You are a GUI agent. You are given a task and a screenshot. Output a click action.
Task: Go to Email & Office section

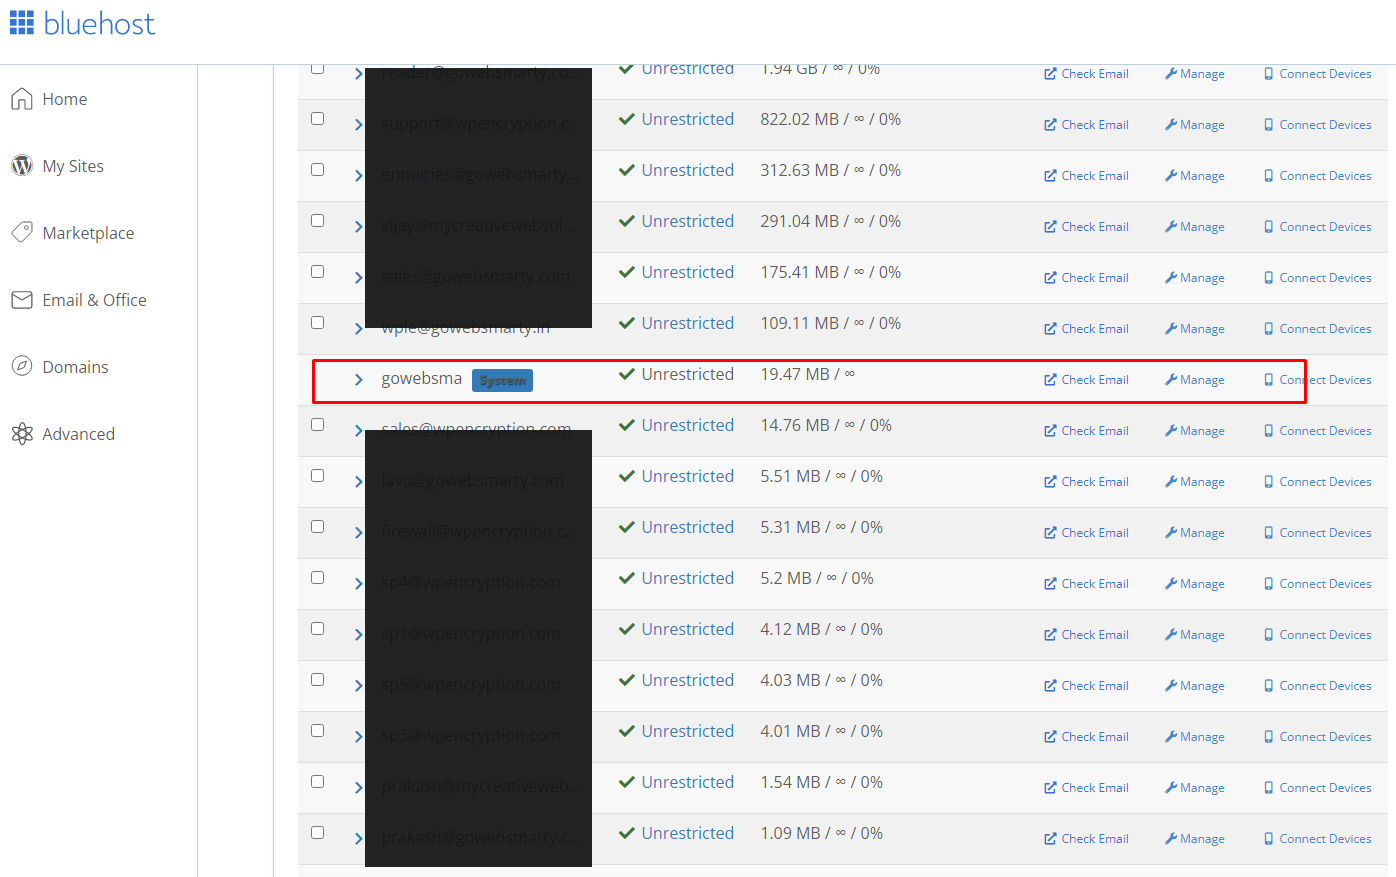[x=94, y=300]
